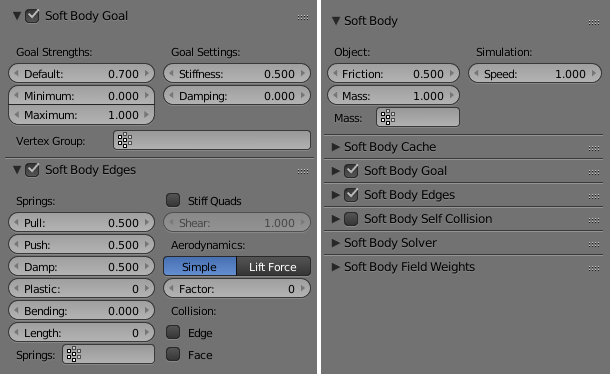
Task: Grab drag handle of Soft Body Field Weights panel
Action: [x=594, y=268]
